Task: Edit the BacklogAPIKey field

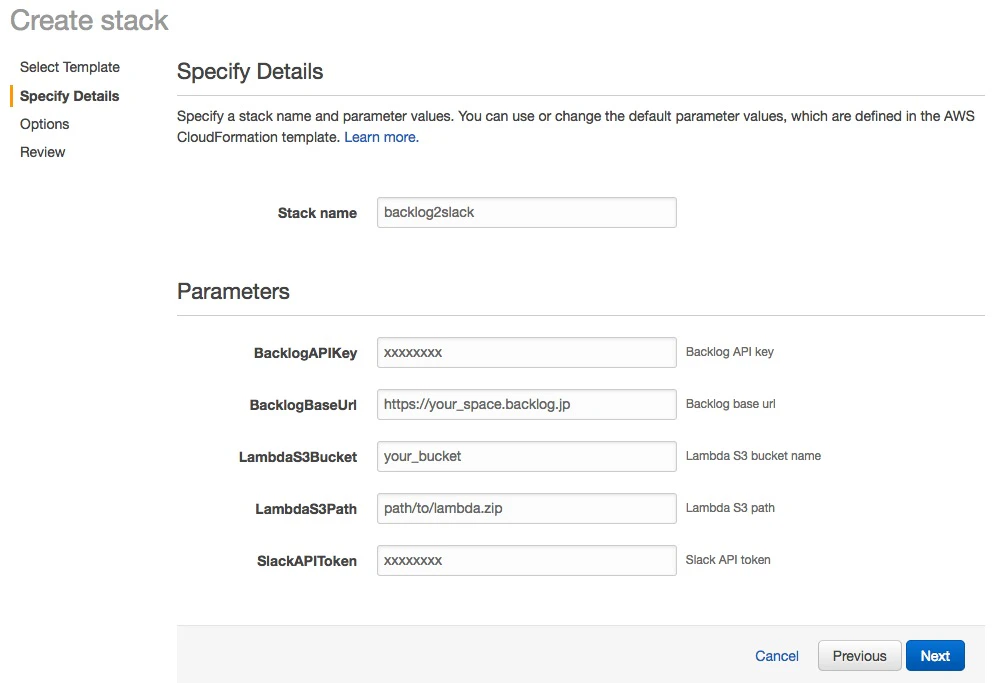Action: click(527, 352)
